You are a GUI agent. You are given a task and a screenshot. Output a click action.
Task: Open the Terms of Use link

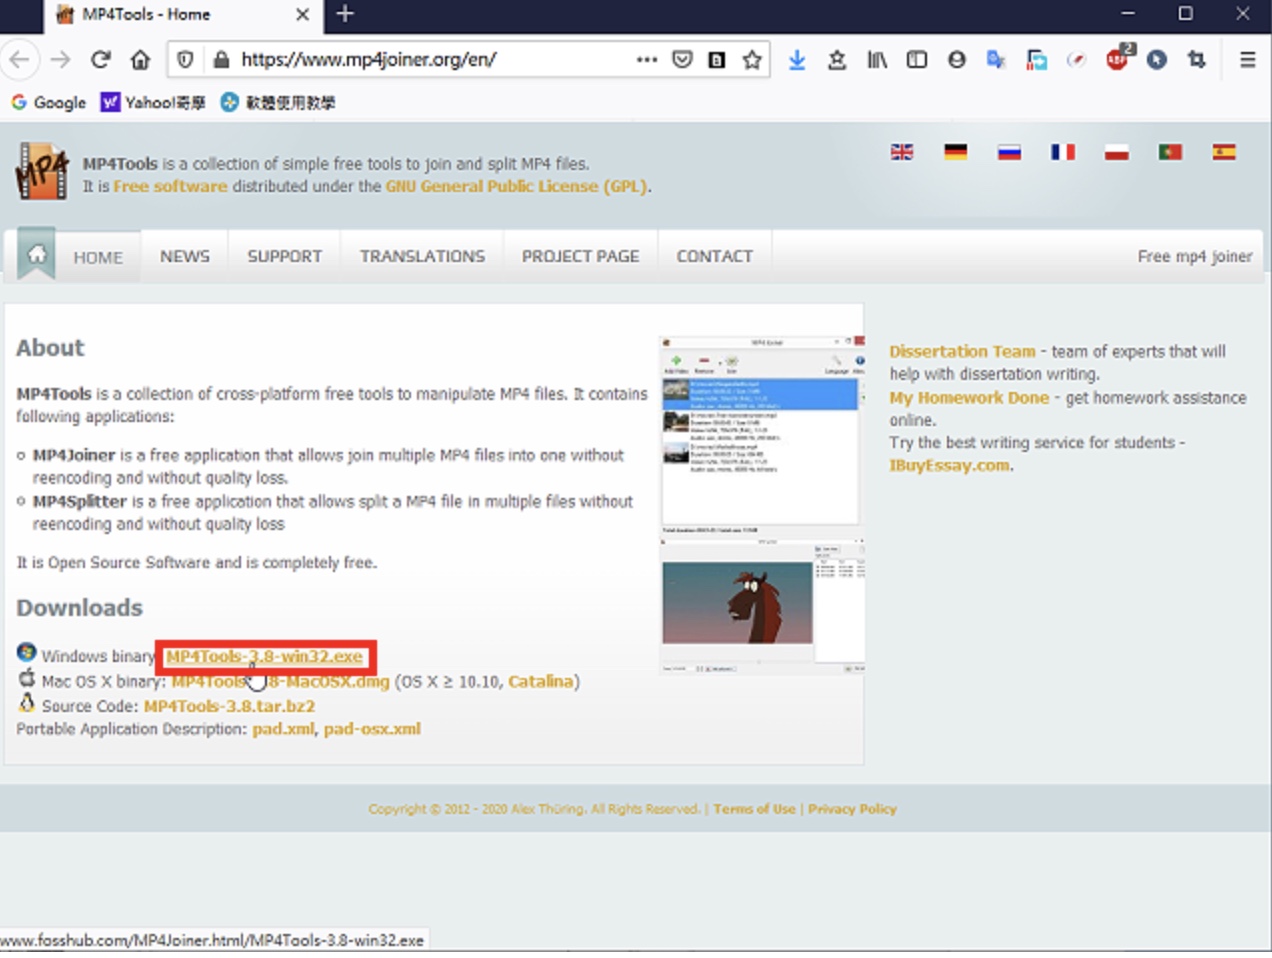[754, 809]
